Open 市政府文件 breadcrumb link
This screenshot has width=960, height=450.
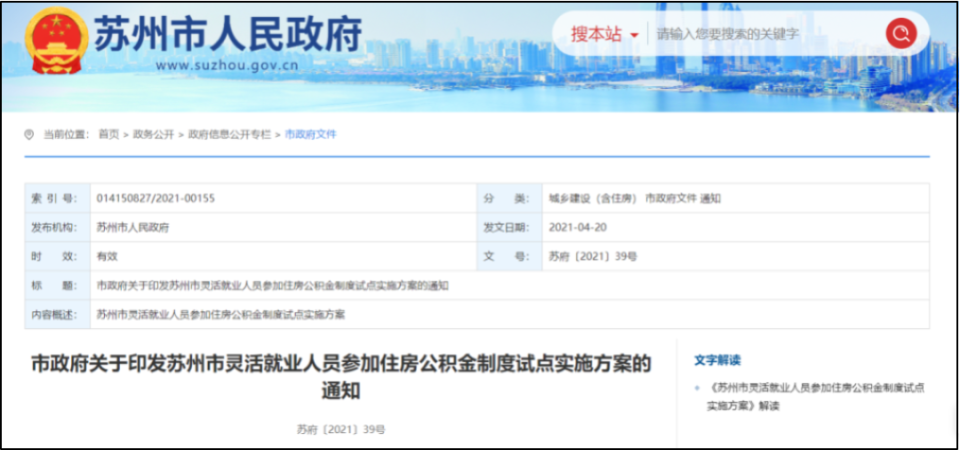[310, 135]
